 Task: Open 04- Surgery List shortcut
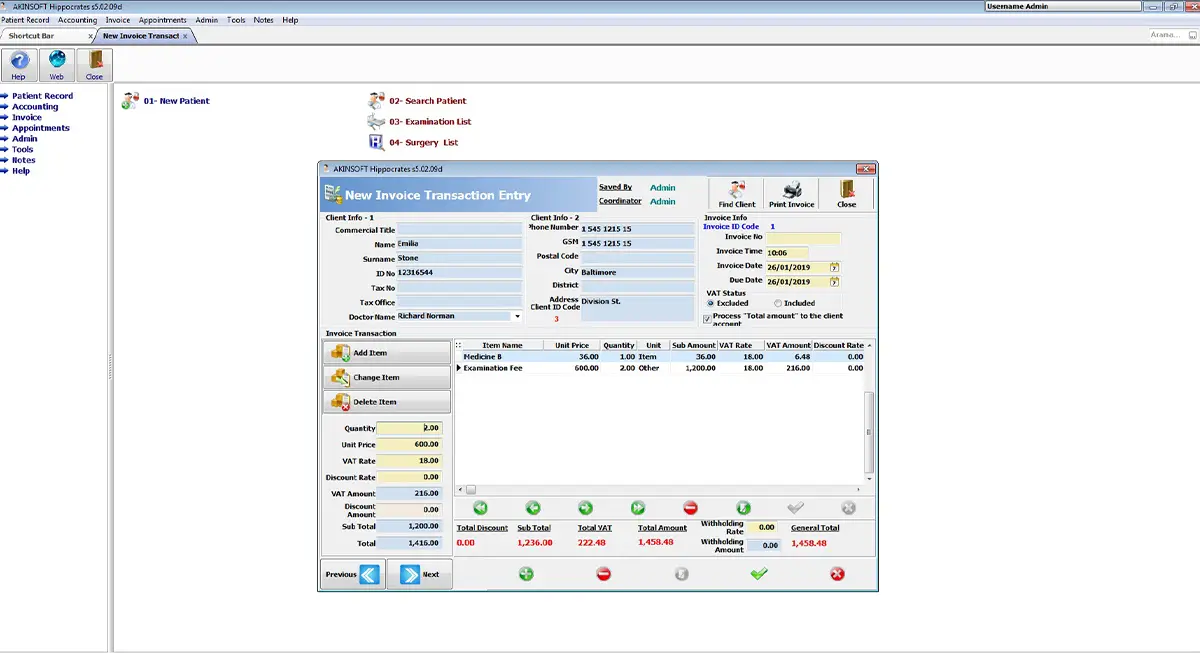coord(413,143)
